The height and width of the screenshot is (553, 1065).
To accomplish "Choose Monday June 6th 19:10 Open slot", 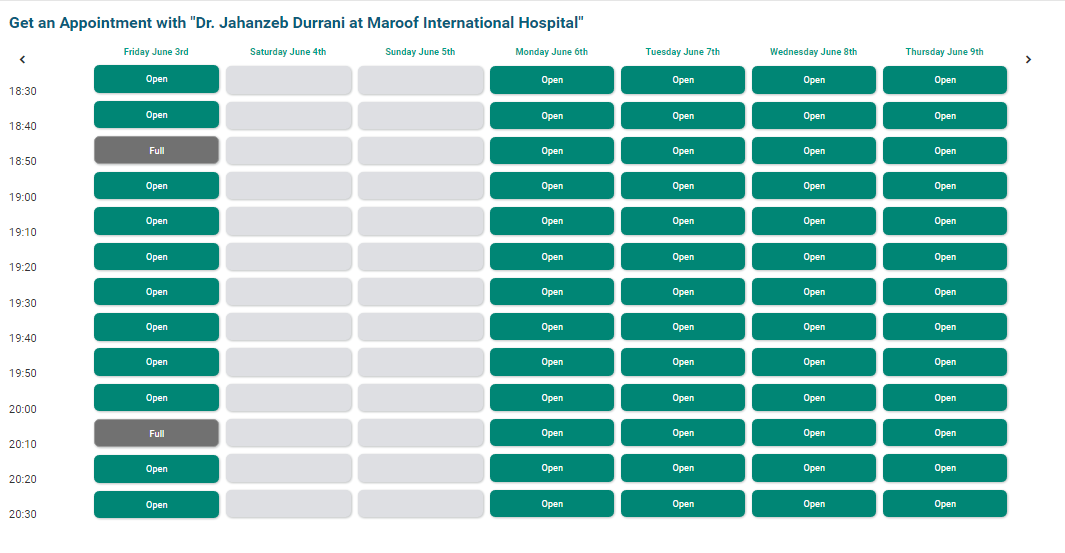I will (x=552, y=221).
